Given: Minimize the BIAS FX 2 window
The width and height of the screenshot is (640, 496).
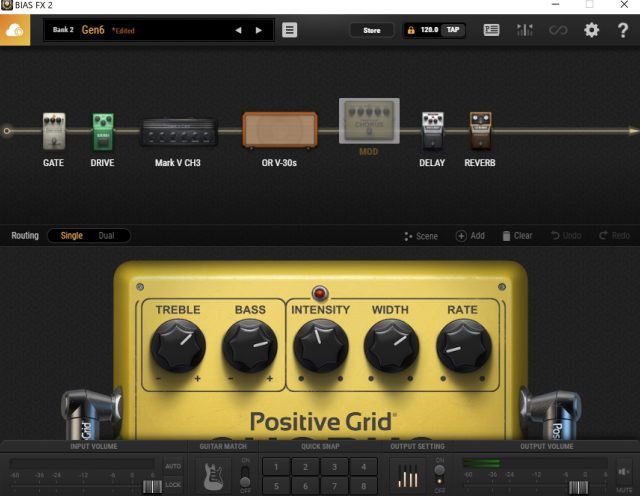Looking at the screenshot, I should pyautogui.click(x=555, y=4).
